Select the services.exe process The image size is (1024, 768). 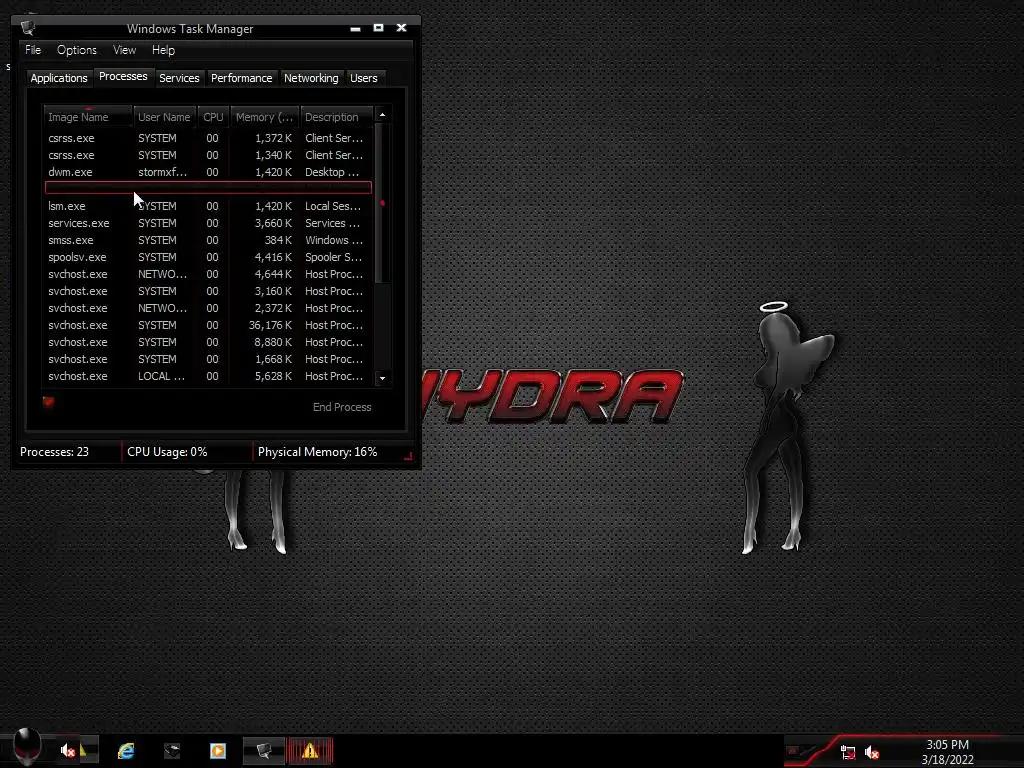pos(208,223)
